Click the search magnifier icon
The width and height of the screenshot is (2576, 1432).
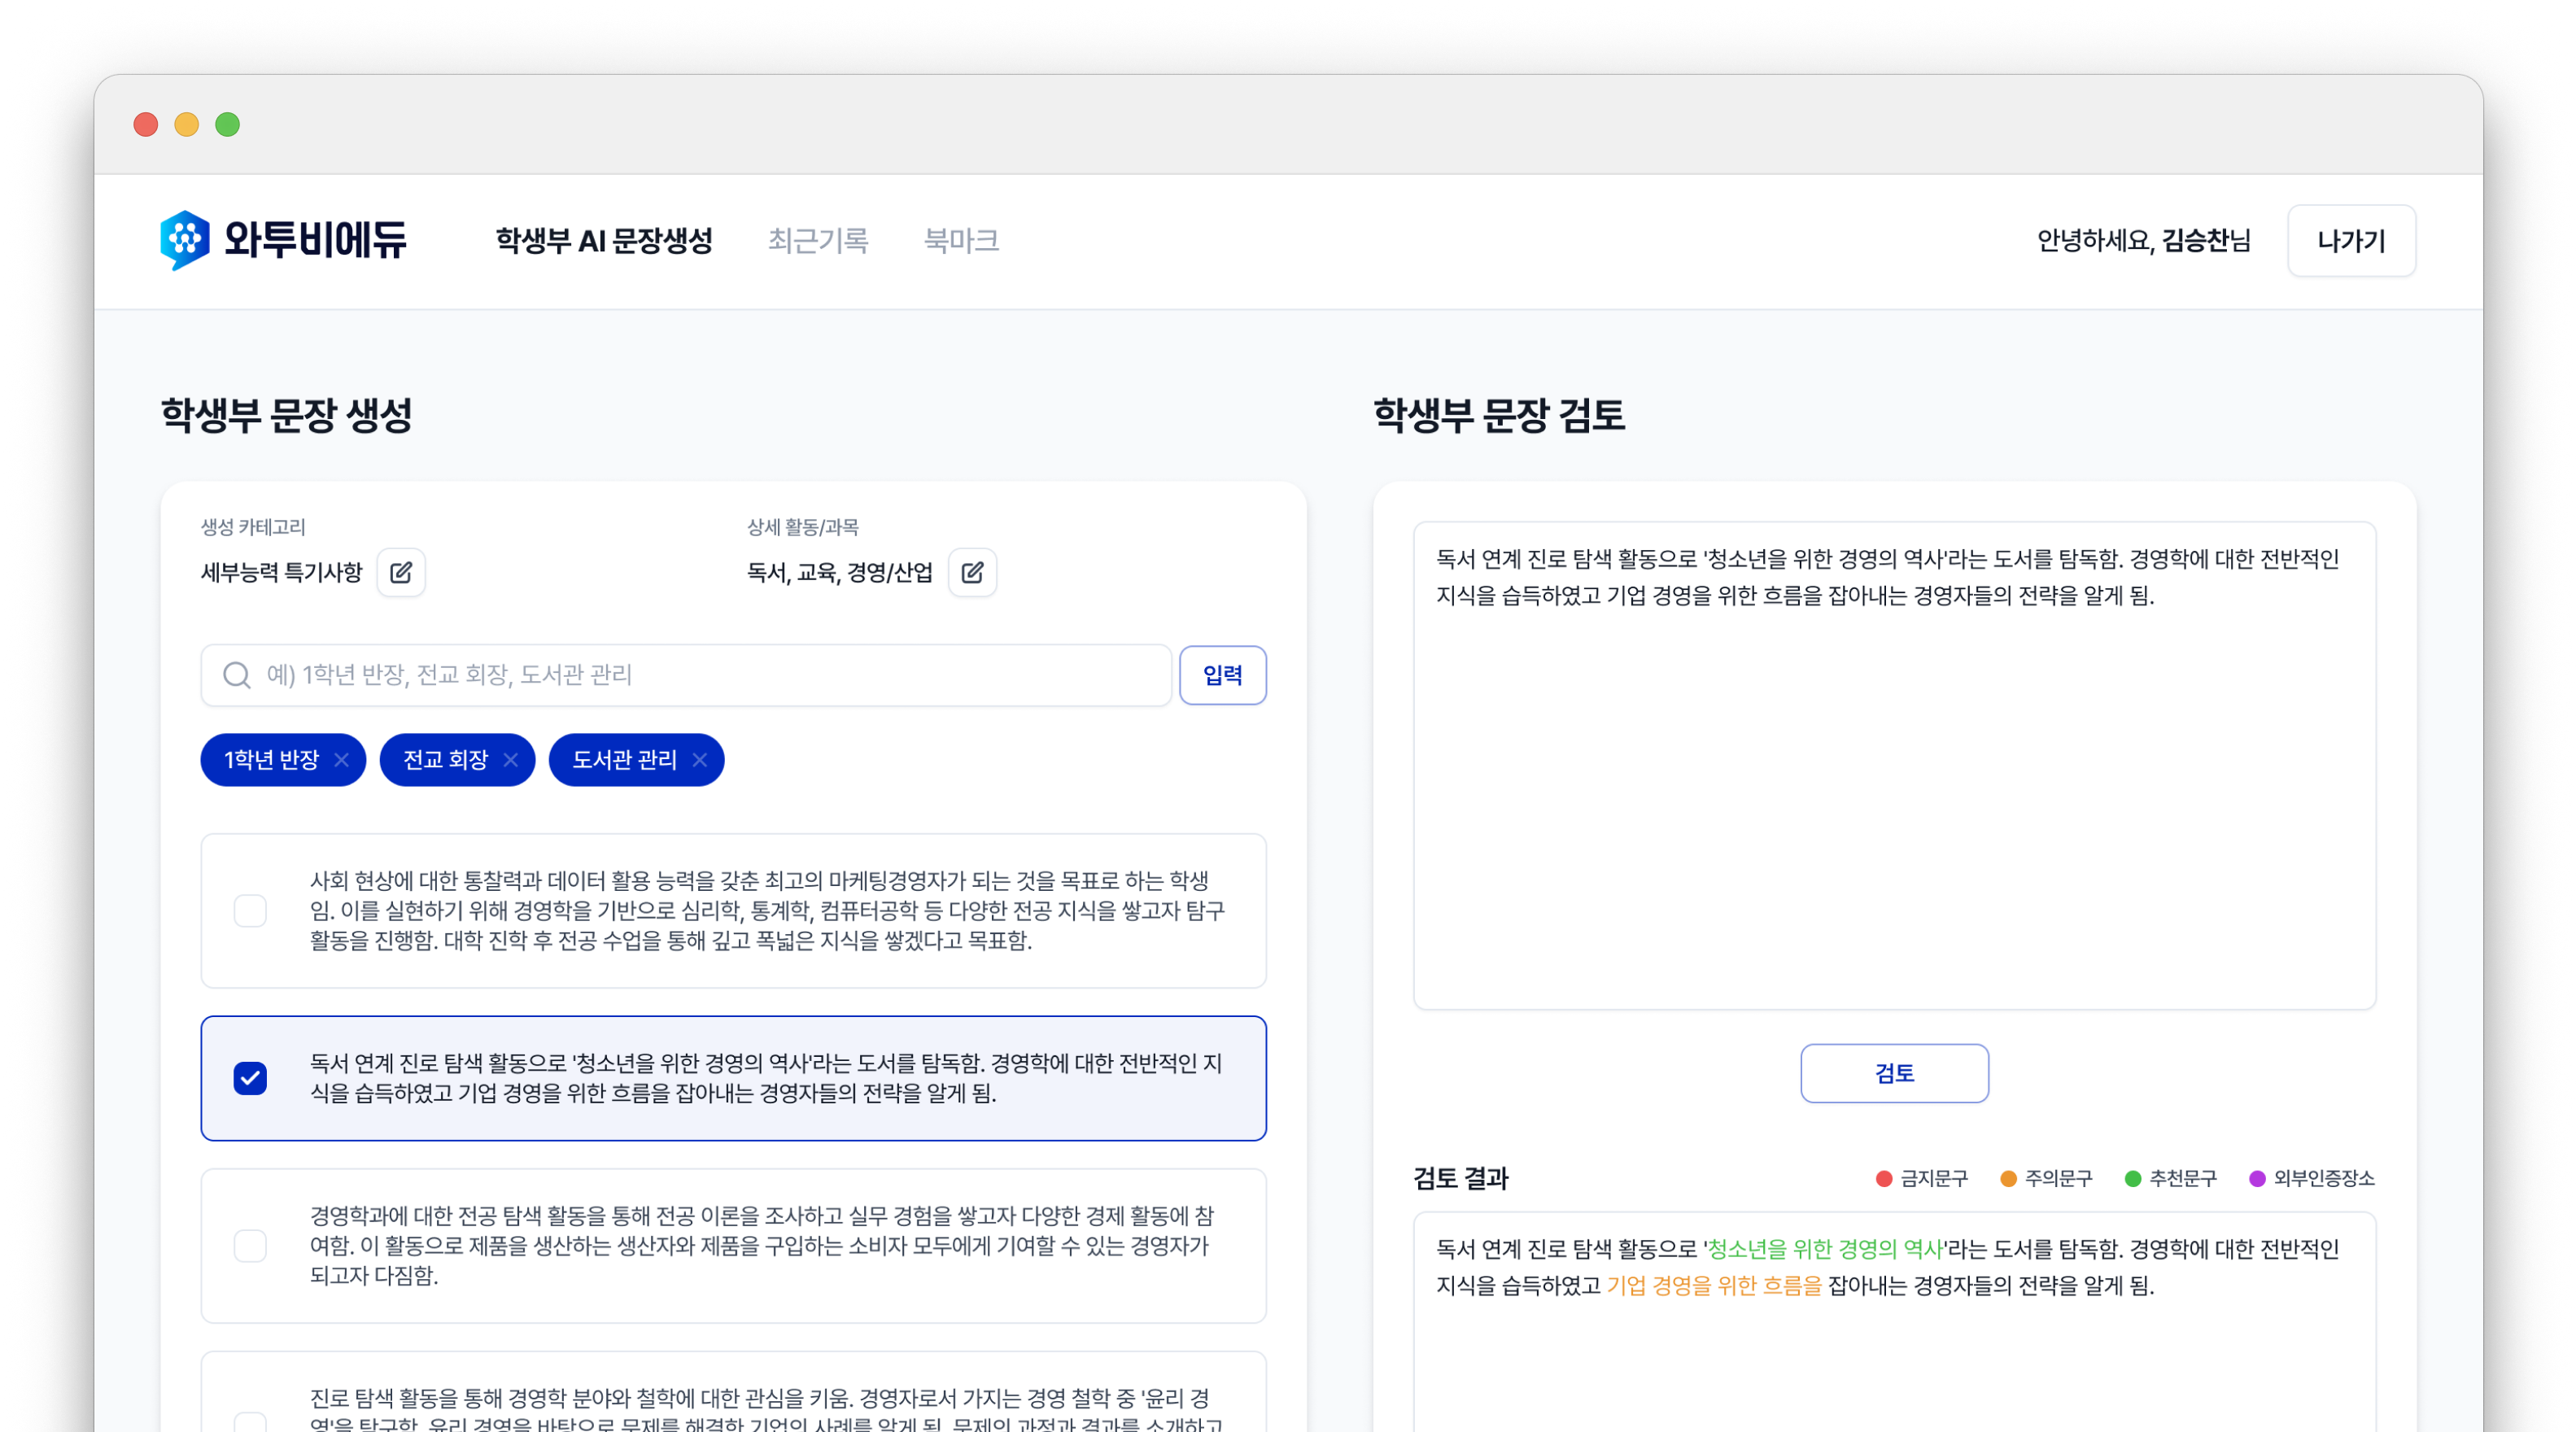(237, 675)
